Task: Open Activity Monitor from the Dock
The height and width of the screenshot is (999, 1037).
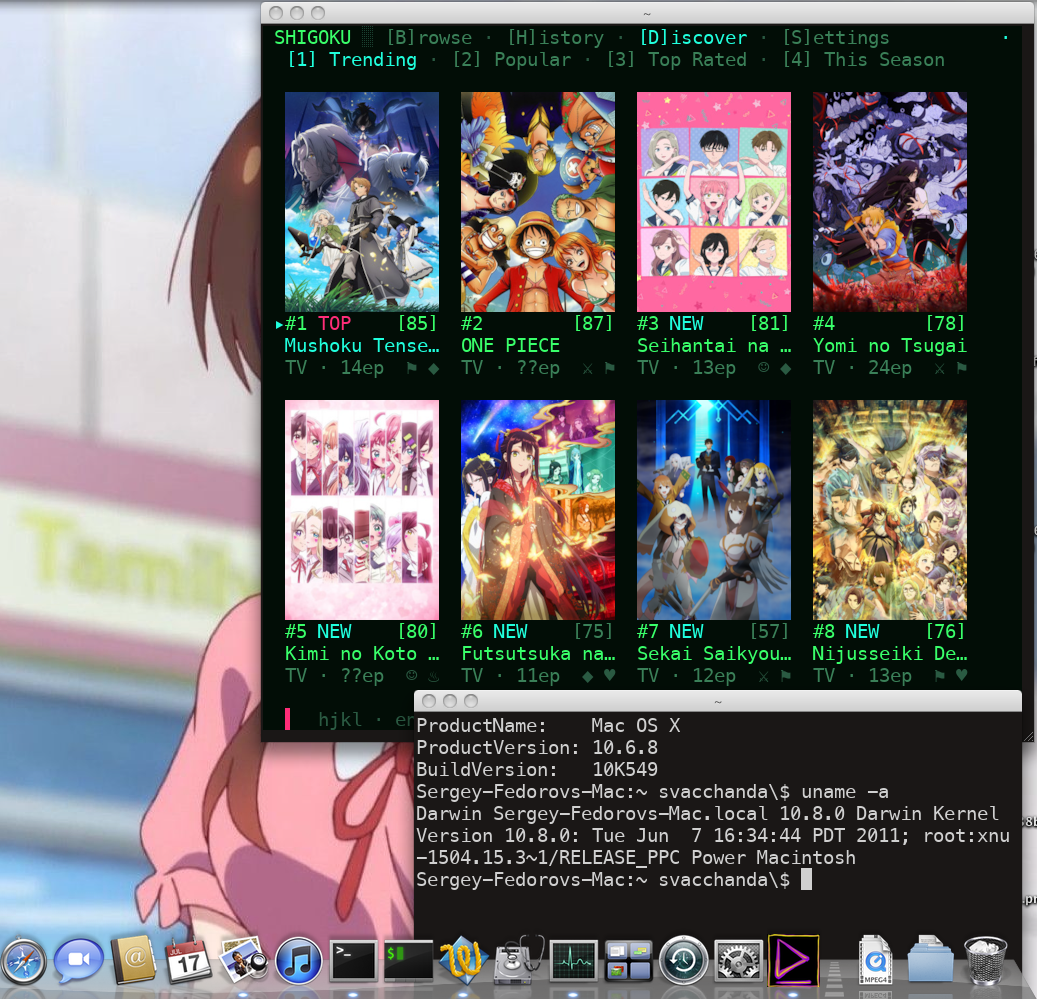Action: (573, 961)
